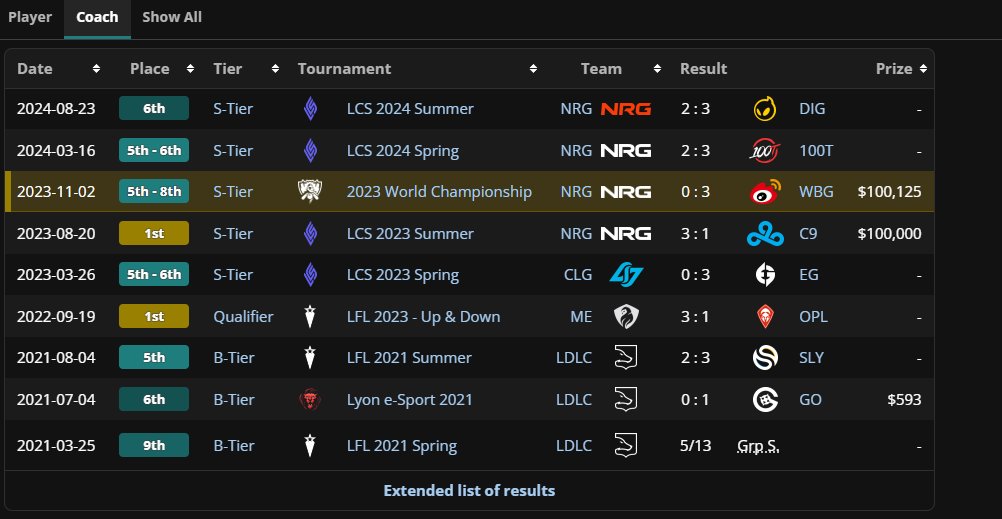Click the Worlds trophy tournament icon
The image size is (1002, 519).
310,192
